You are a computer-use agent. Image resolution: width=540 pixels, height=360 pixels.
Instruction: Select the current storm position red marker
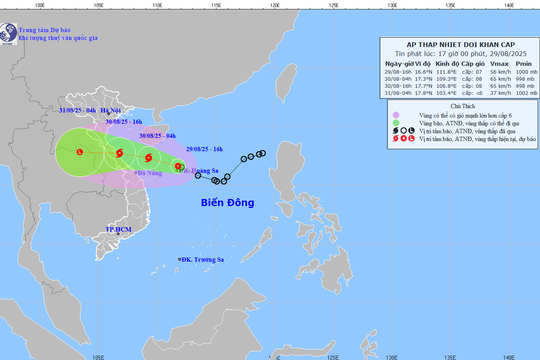pos(178,166)
